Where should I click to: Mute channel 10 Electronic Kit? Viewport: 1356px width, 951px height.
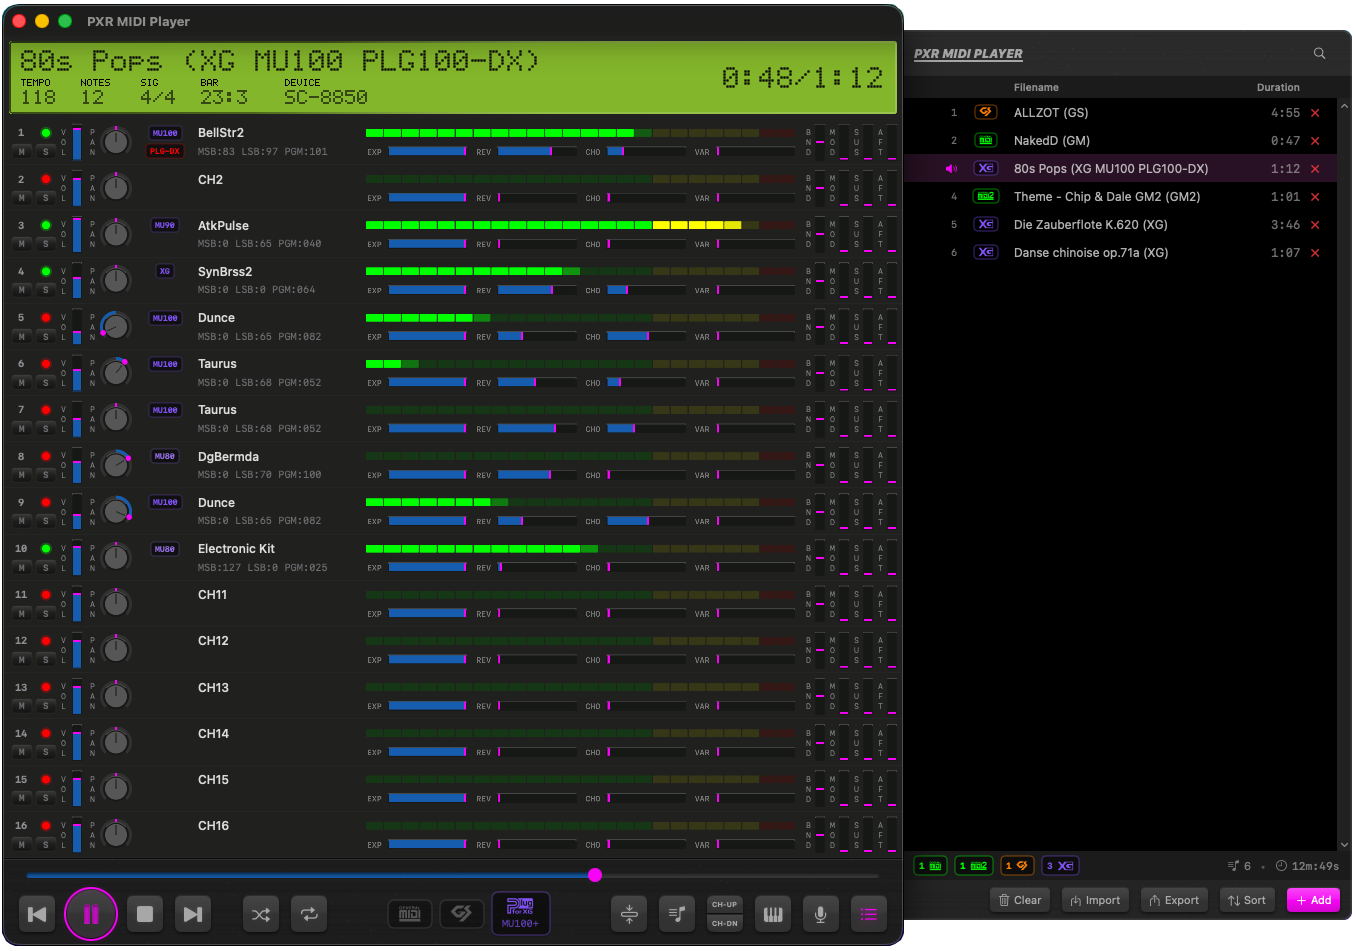coord(22,568)
